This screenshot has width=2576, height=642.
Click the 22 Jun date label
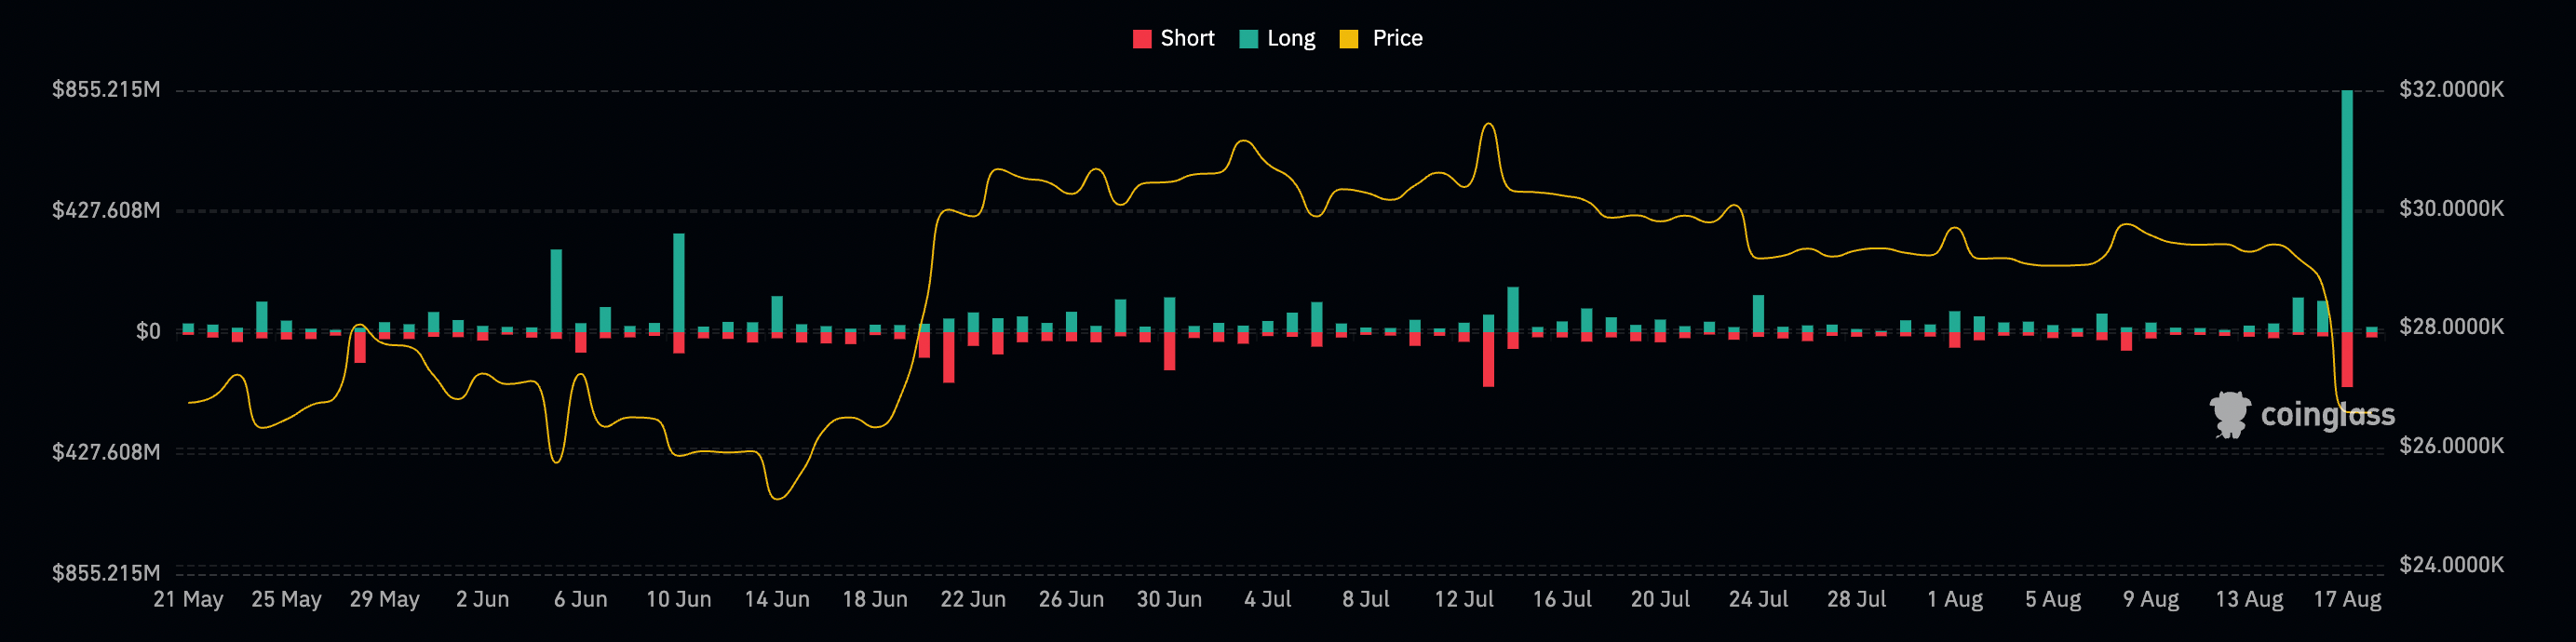click(x=973, y=599)
